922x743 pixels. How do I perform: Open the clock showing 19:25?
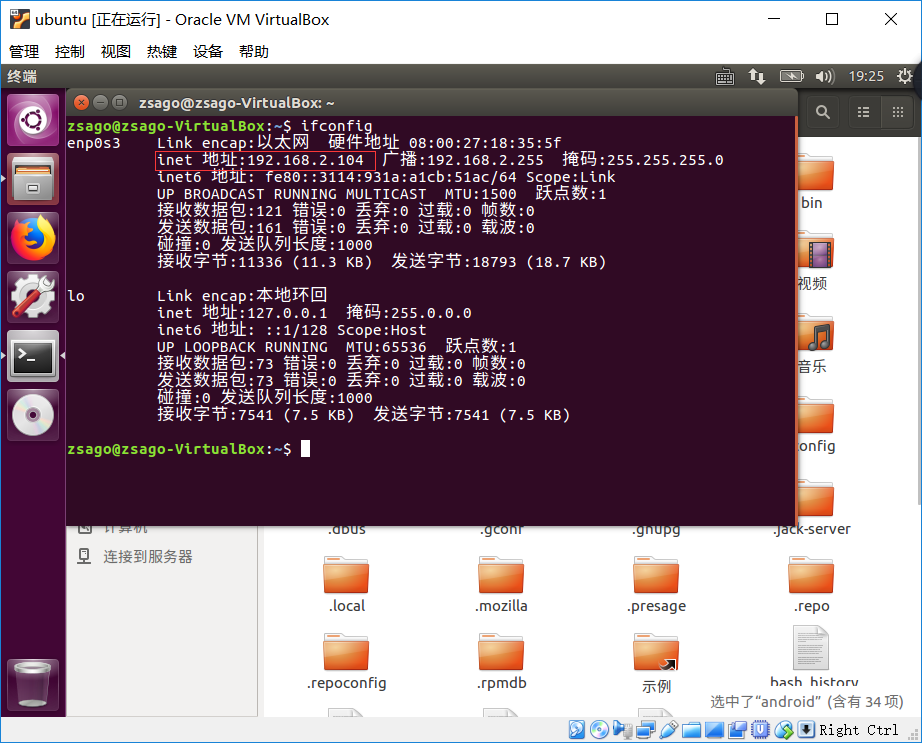[866, 76]
